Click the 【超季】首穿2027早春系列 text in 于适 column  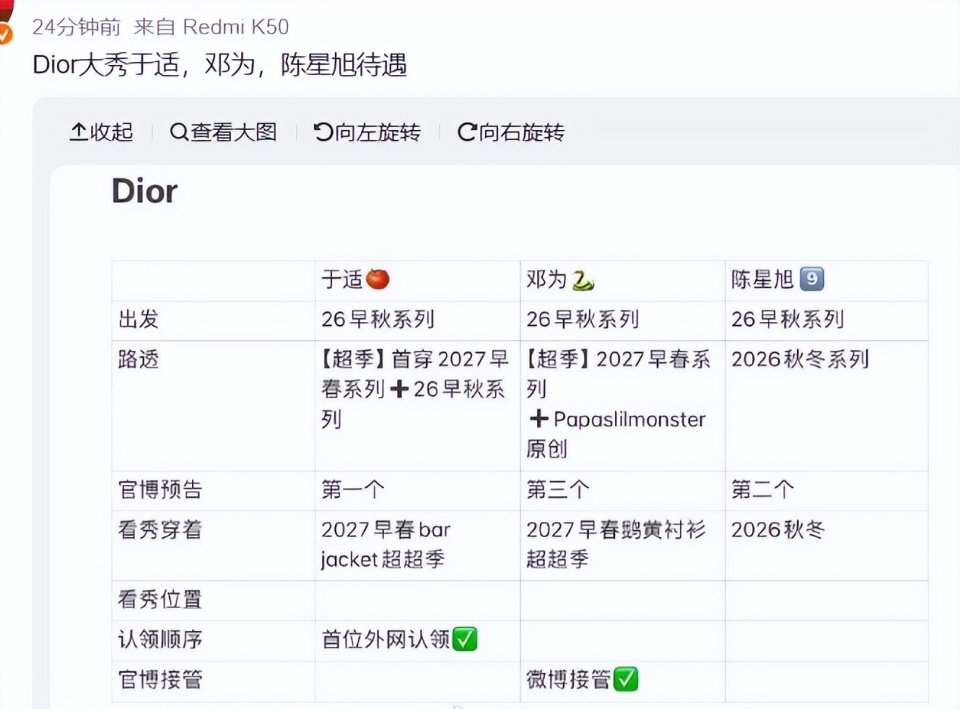[x=414, y=374]
